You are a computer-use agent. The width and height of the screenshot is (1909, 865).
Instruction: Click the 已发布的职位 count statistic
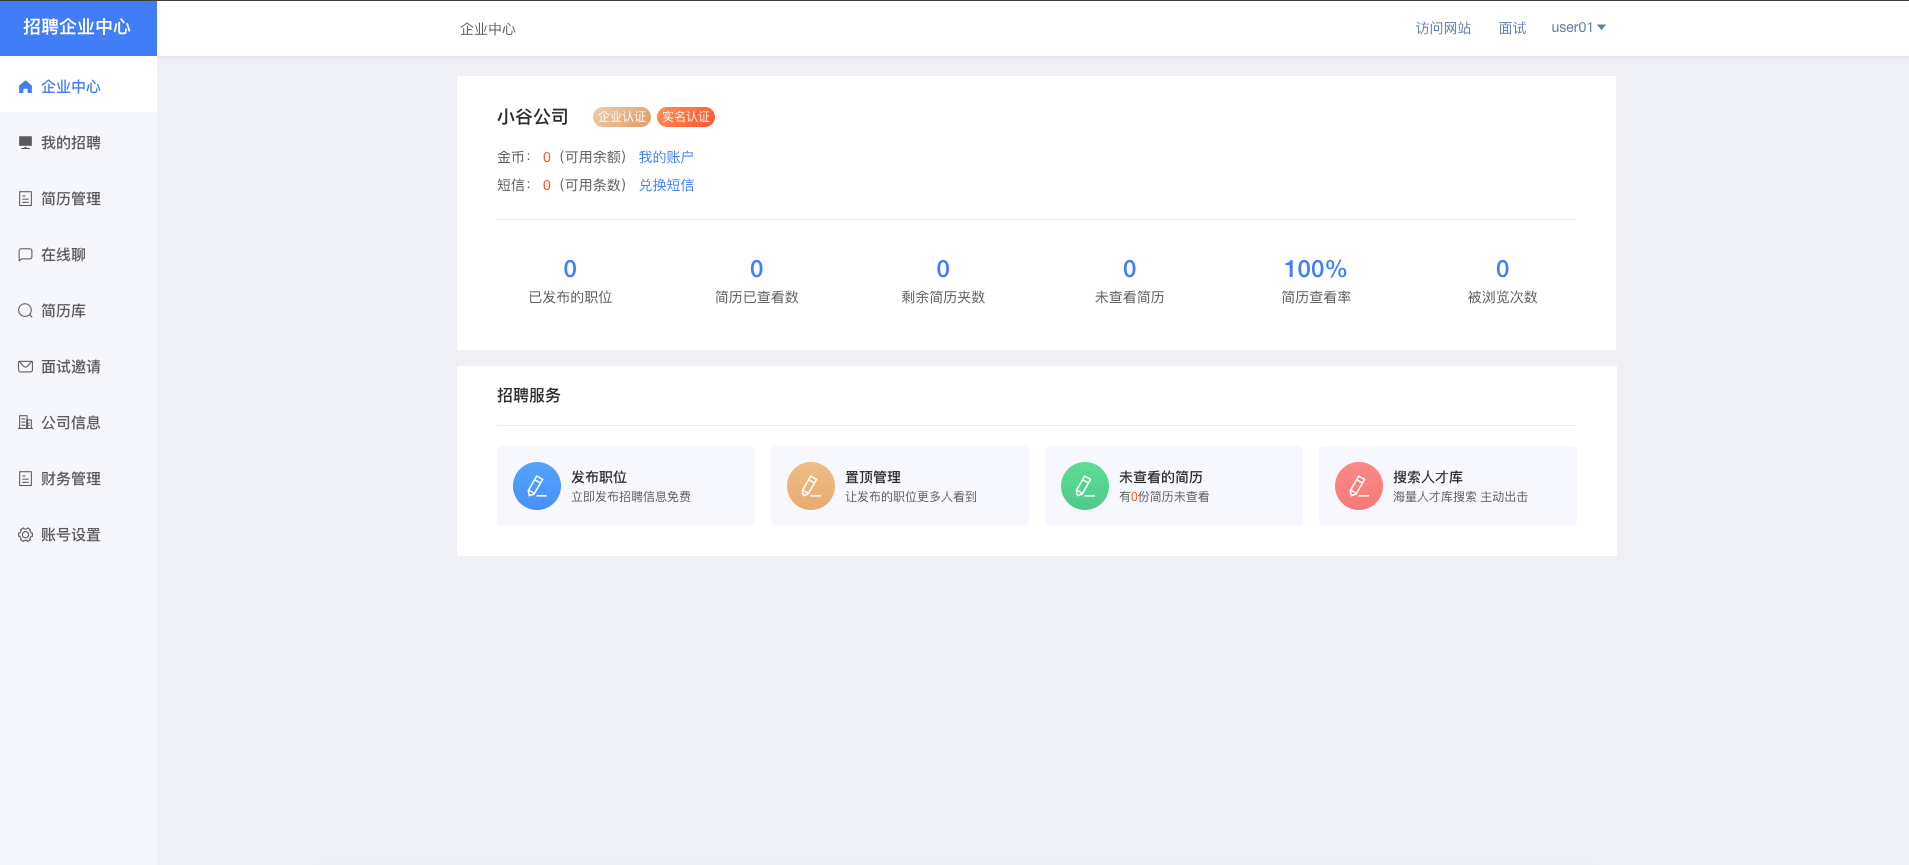[570, 270]
